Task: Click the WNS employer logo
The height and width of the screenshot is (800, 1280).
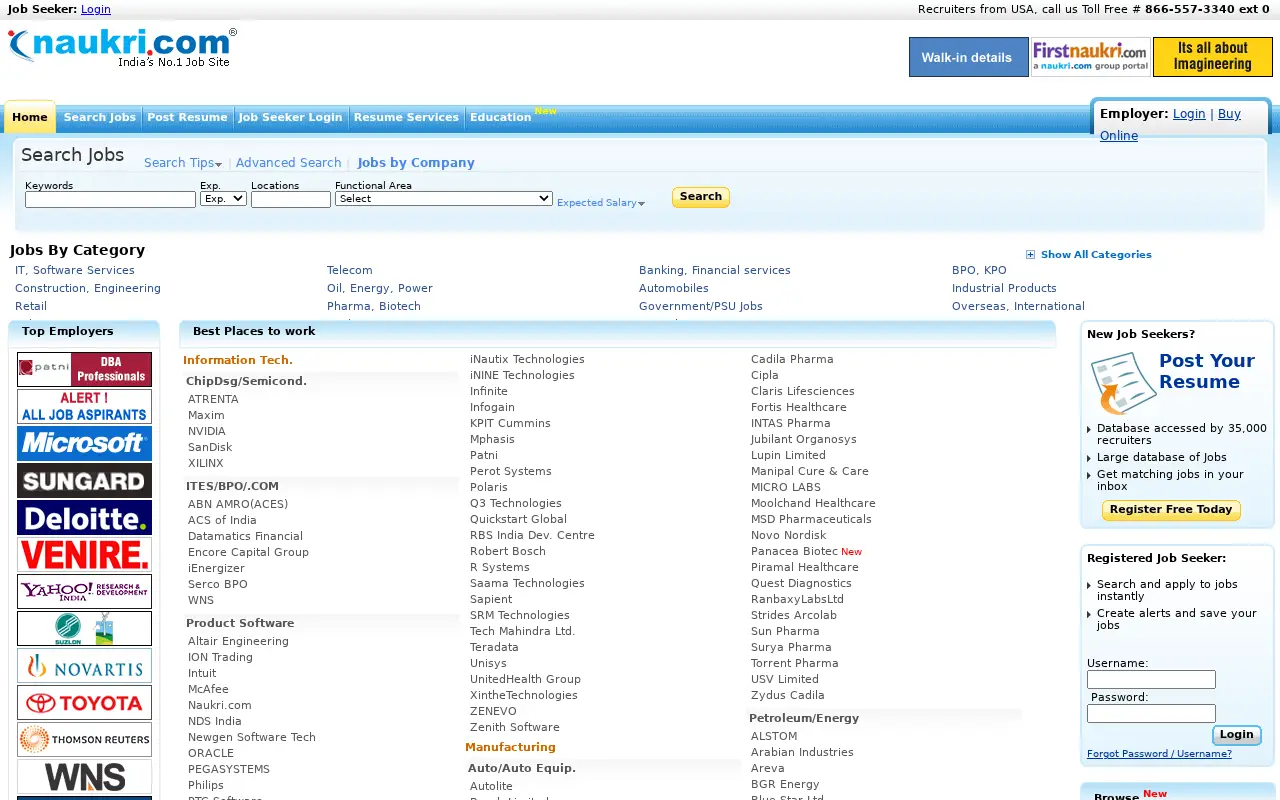Action: (84, 776)
